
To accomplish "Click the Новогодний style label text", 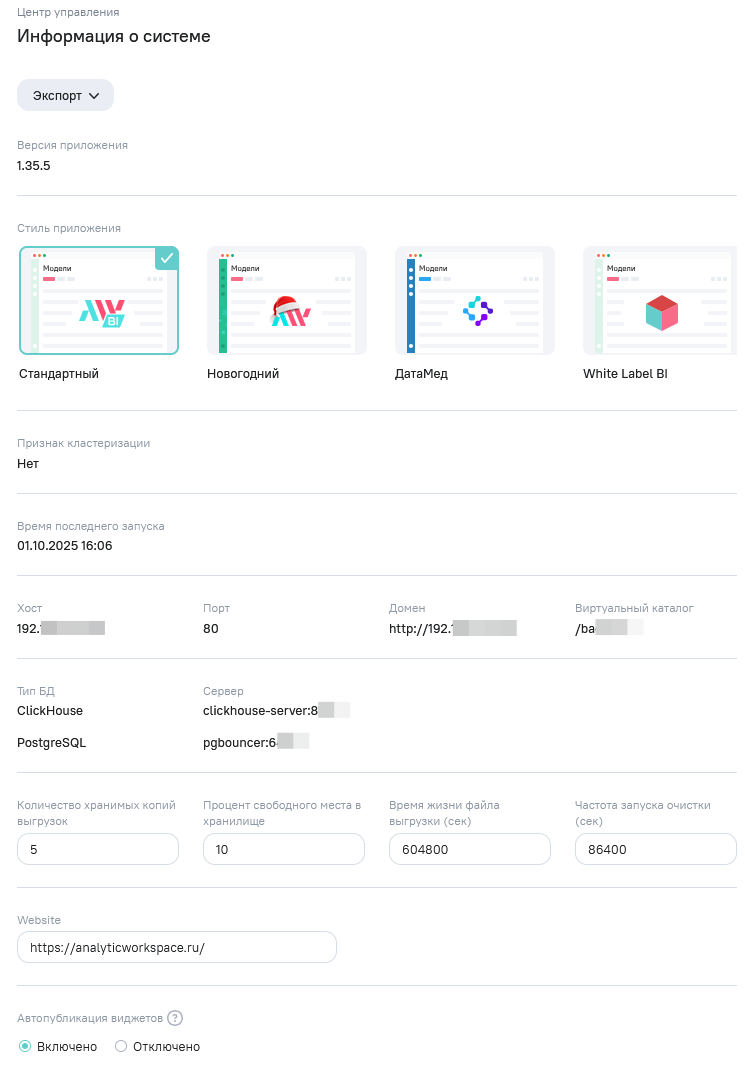I will coord(243,374).
